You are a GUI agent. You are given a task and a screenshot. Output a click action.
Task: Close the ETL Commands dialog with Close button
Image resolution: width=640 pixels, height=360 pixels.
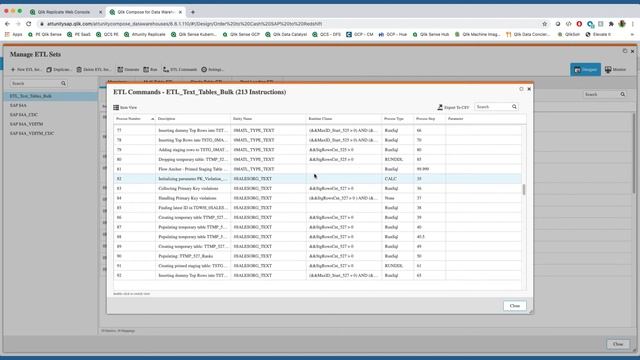[x=515, y=306]
